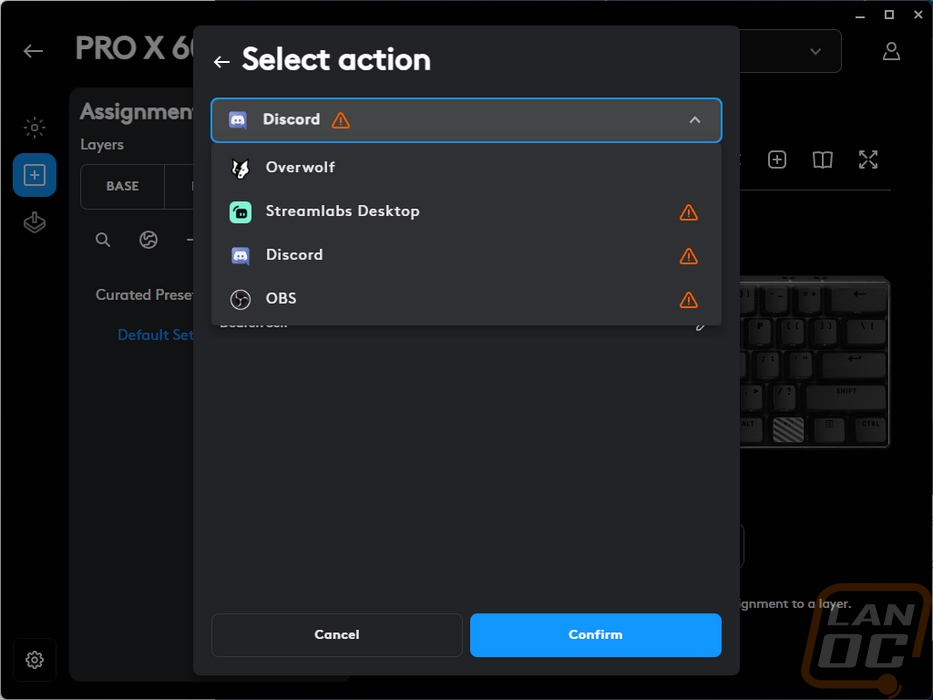933x700 pixels.
Task: Click the search magnifier in Assignments
Action: pos(103,240)
